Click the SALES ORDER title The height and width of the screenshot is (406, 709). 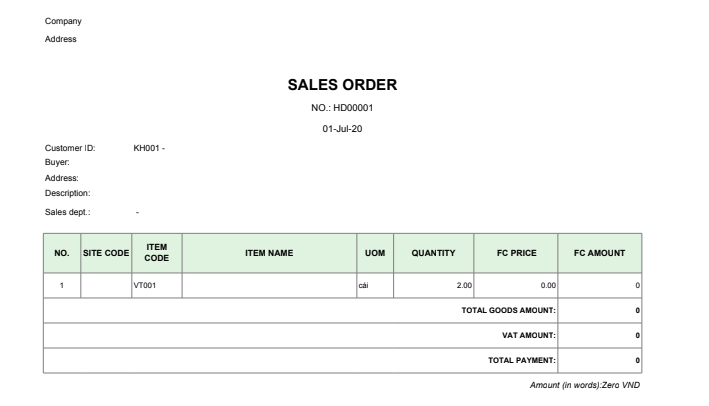(342, 85)
